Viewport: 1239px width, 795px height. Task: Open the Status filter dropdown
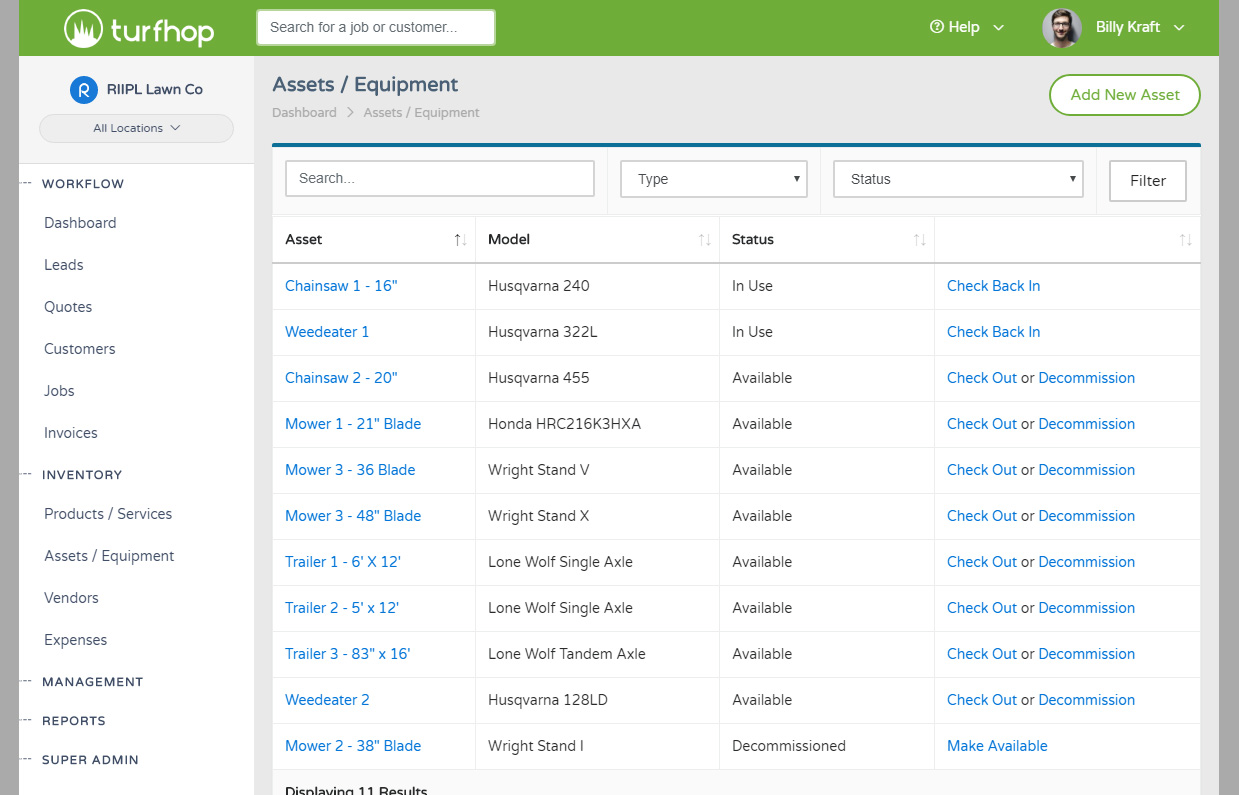click(x=957, y=178)
